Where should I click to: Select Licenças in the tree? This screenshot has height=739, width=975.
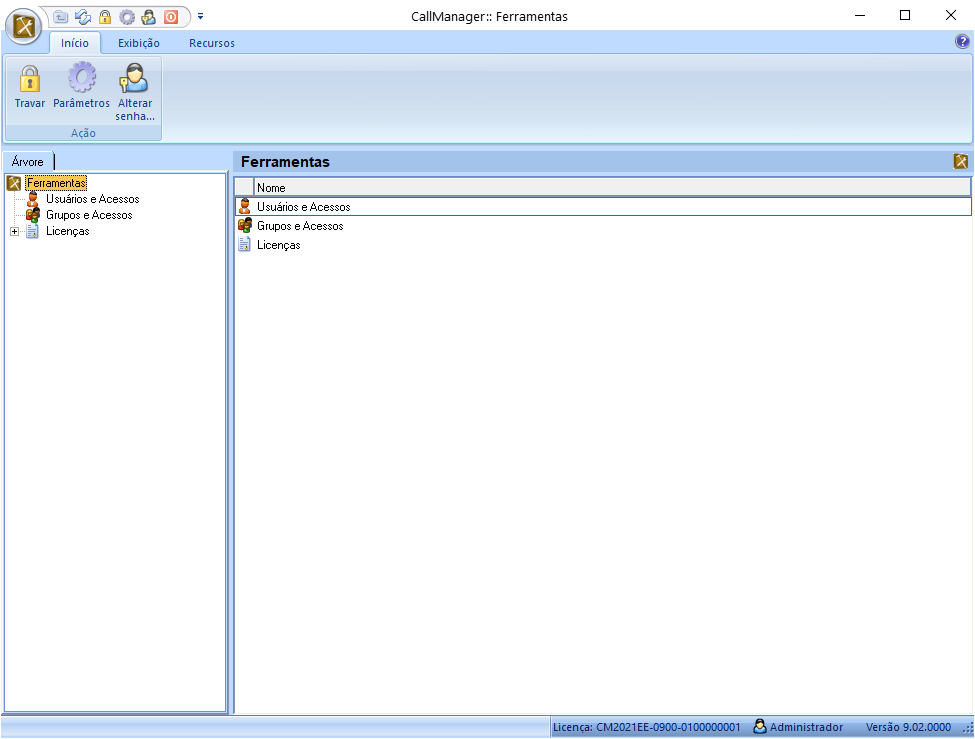68,231
